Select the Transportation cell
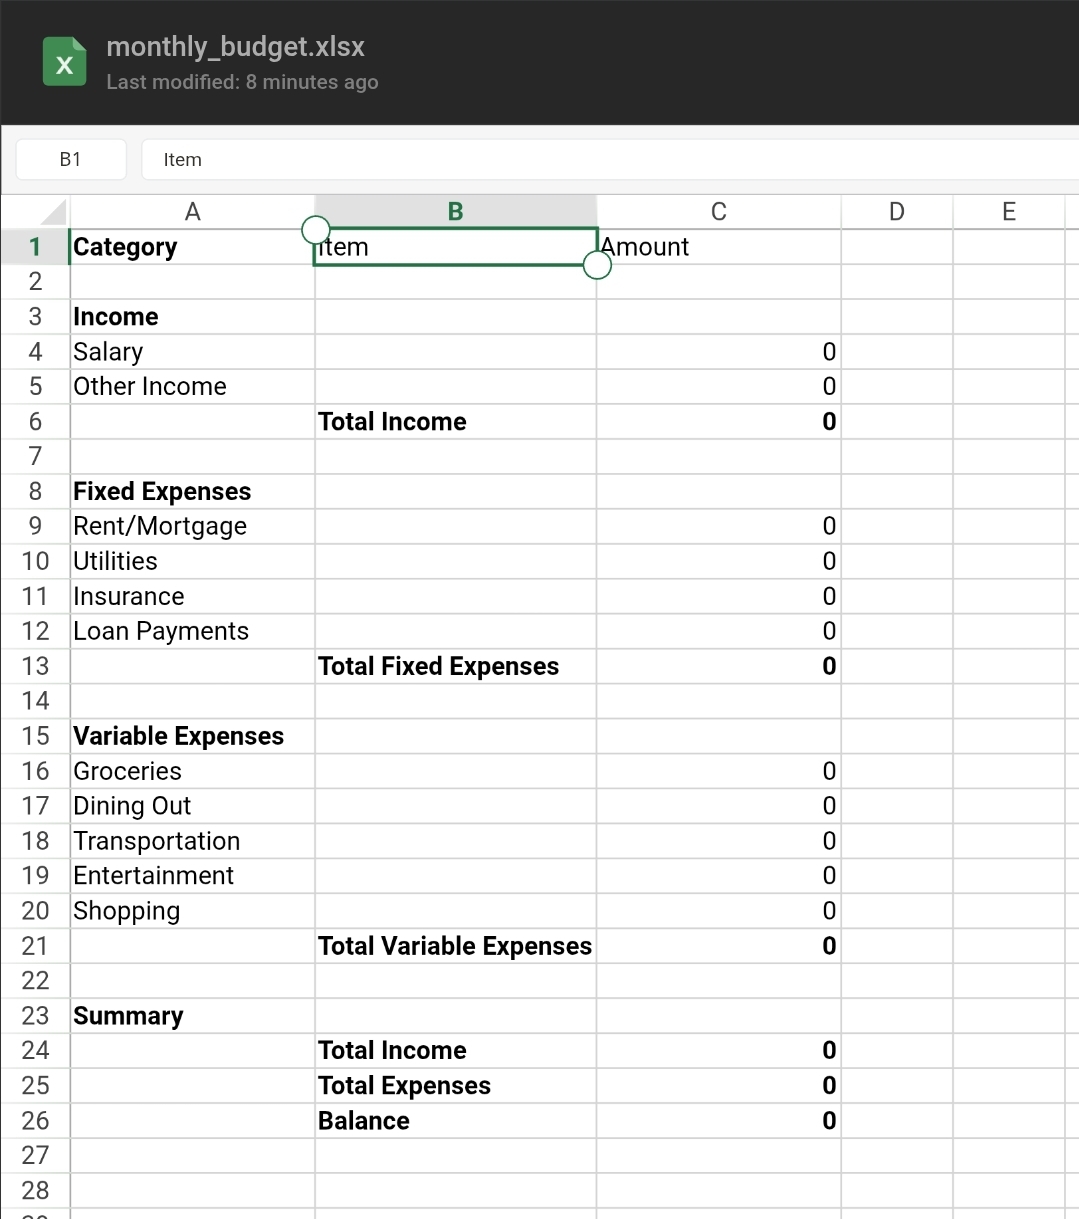 point(193,841)
